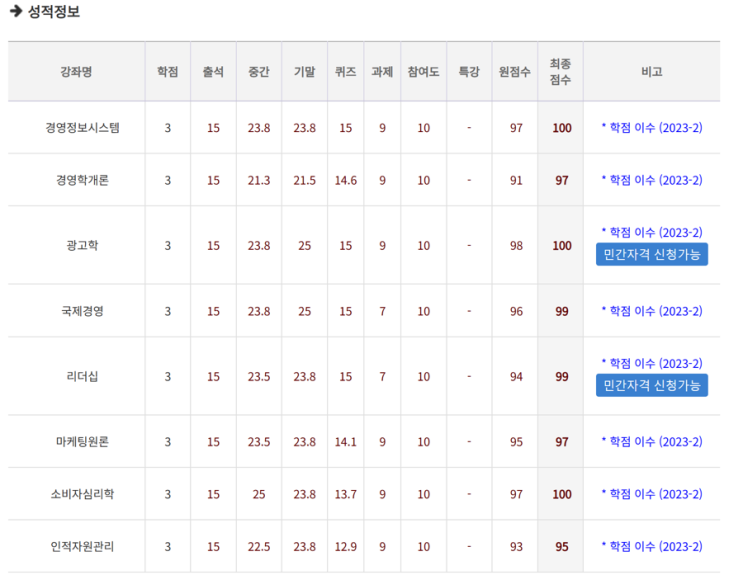Screen dimensions: 743x575
Task: Click 인적자원관리 midterm score 22.5
Action: pyautogui.click(x=259, y=547)
